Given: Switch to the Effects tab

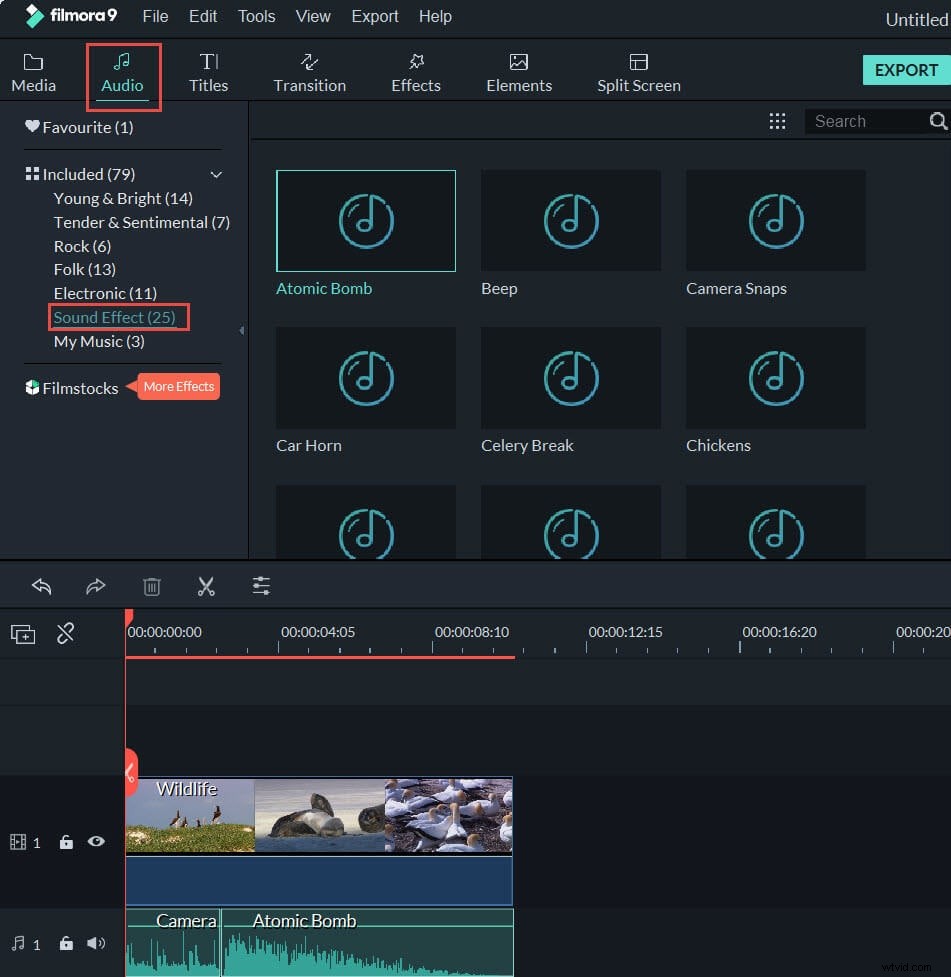Looking at the screenshot, I should click(x=416, y=70).
